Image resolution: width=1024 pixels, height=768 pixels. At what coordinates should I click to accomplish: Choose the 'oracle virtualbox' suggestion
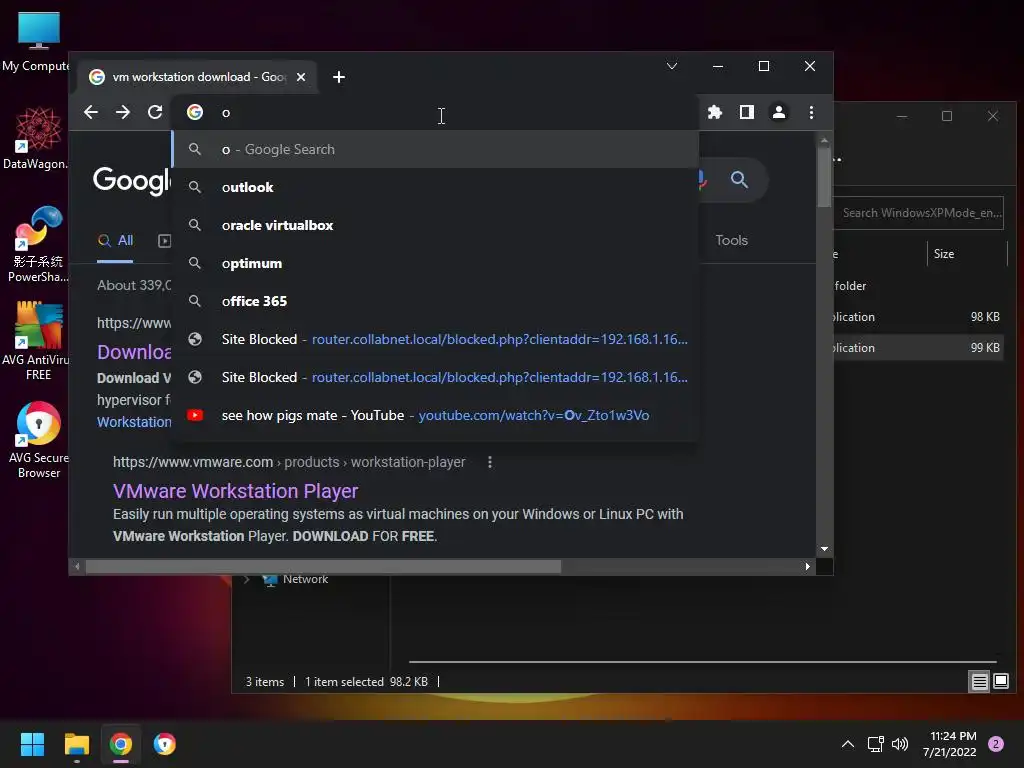pos(436,225)
